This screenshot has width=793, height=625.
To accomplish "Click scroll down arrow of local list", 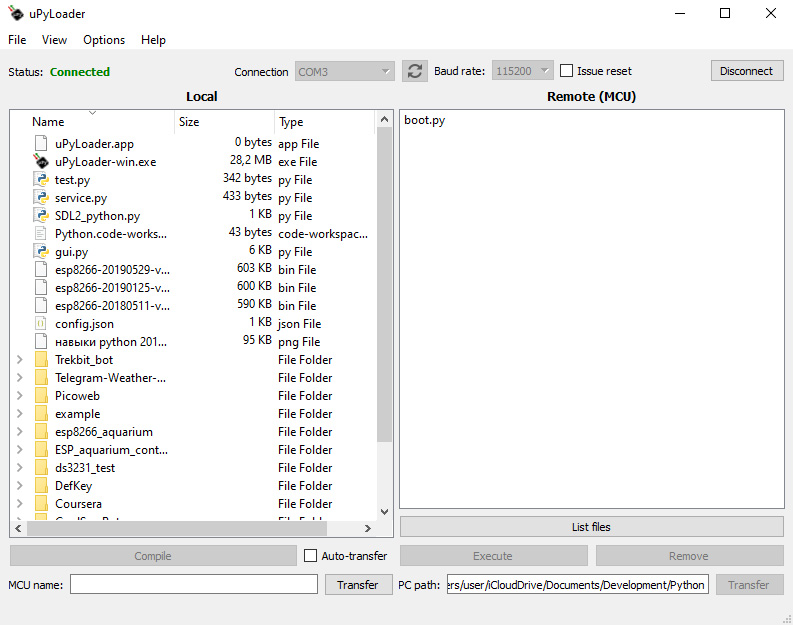I will point(384,512).
